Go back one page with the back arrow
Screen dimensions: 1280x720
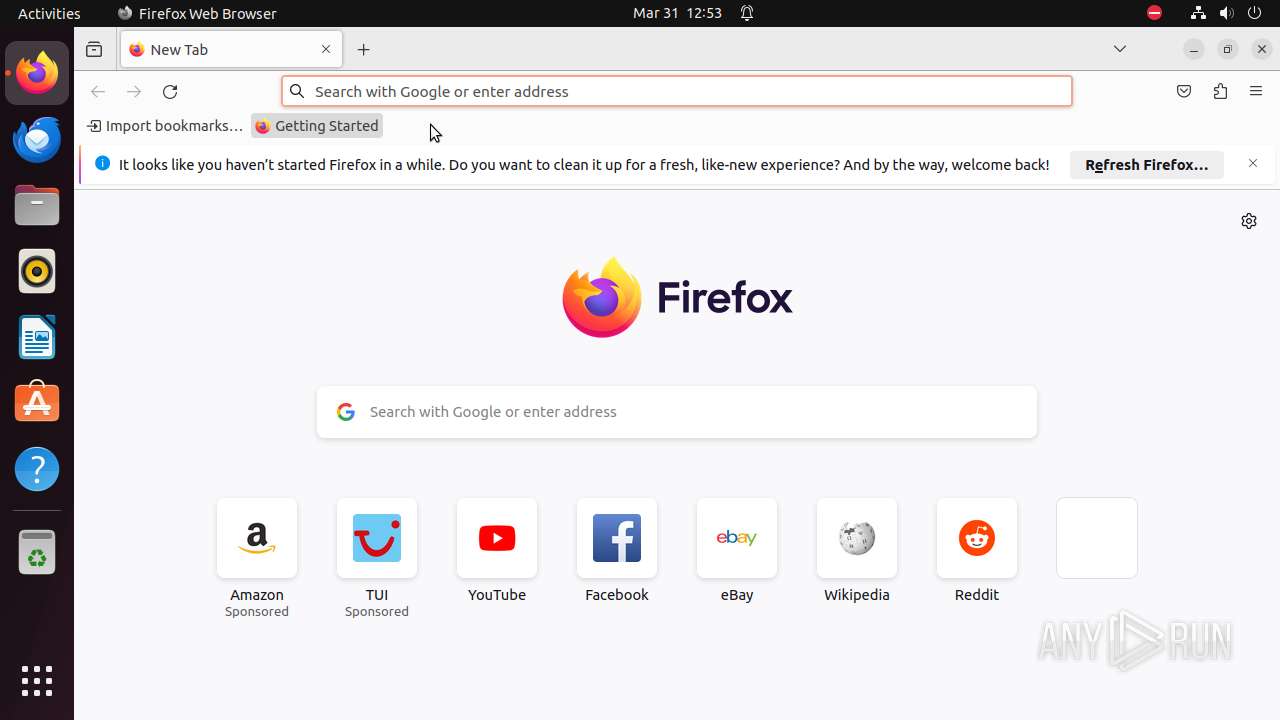point(98,91)
